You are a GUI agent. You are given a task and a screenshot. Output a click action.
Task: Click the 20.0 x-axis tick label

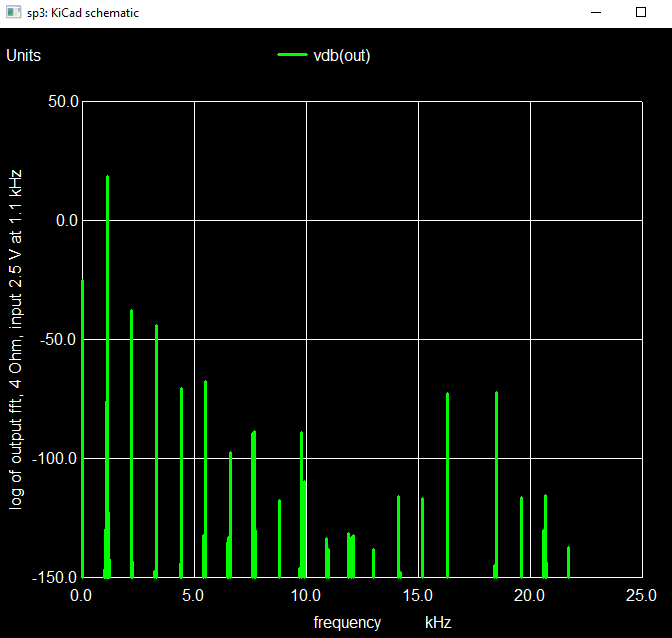[x=530, y=596]
